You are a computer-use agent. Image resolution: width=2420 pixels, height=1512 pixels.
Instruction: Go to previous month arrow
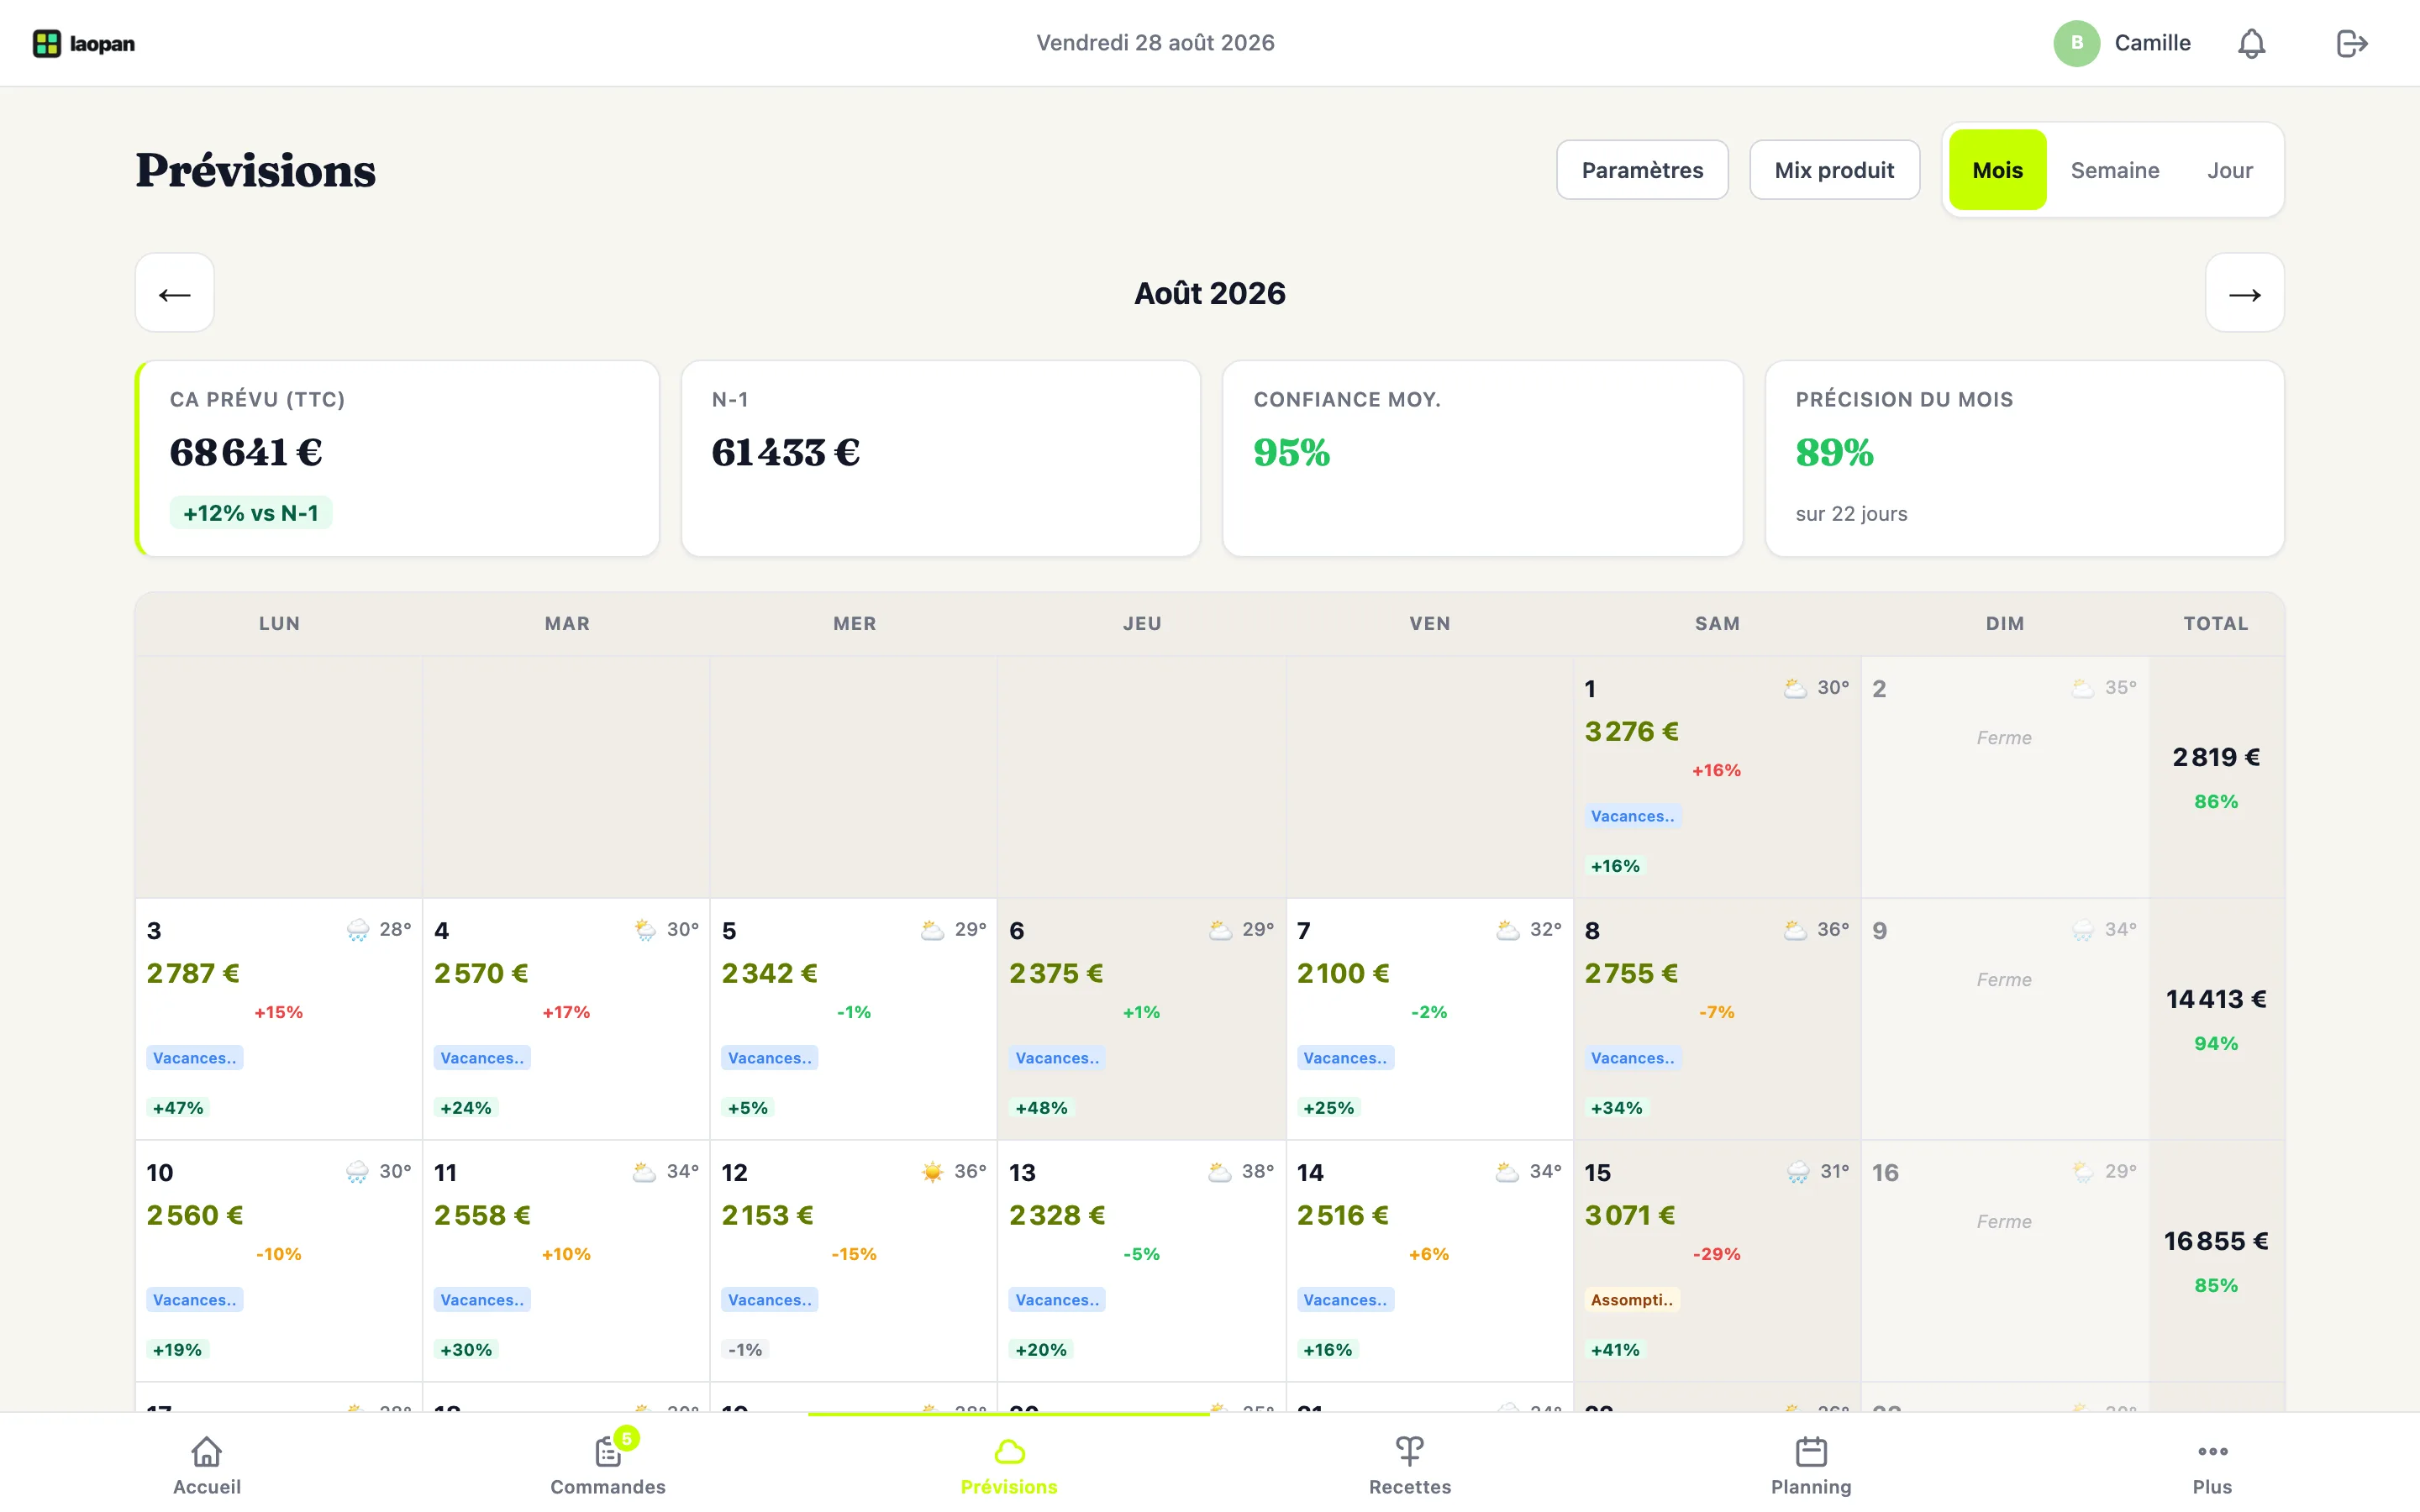click(x=175, y=293)
